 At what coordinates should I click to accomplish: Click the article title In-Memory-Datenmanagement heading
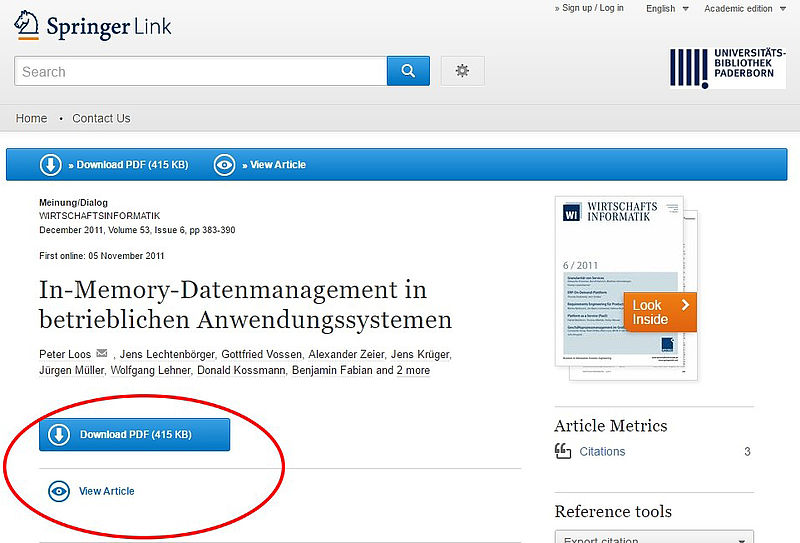pos(245,305)
